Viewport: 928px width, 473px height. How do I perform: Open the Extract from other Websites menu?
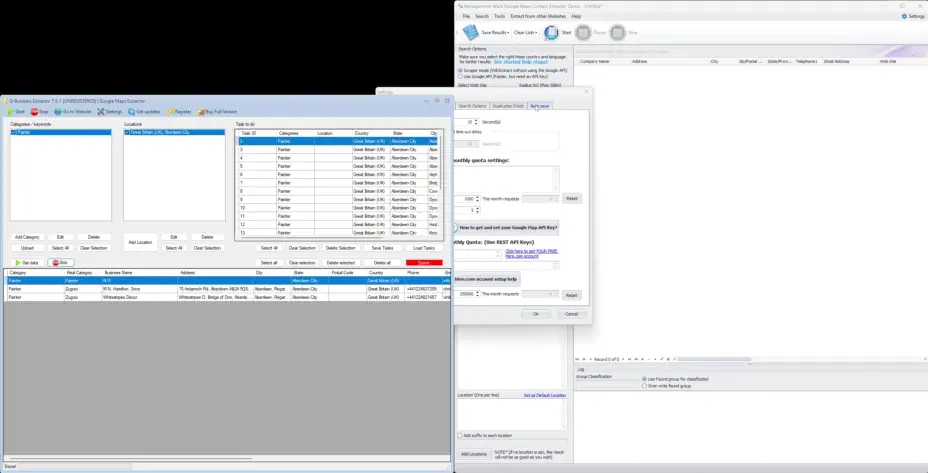click(530, 16)
